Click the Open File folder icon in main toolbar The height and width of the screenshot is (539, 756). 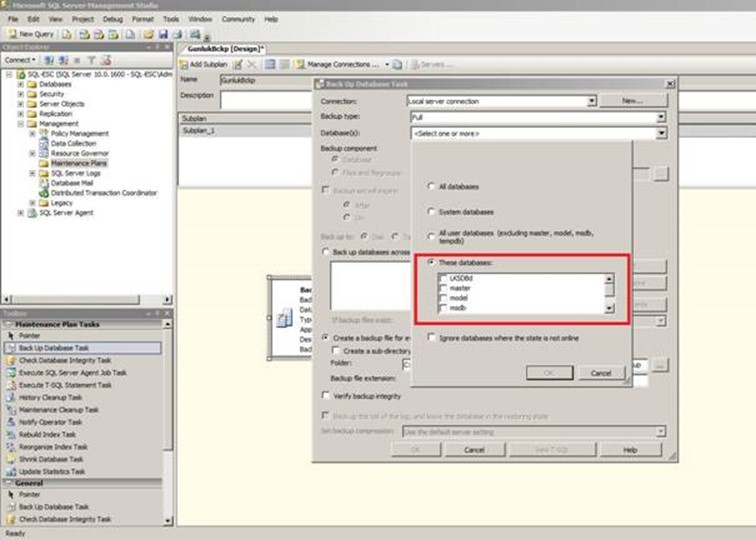(148, 34)
